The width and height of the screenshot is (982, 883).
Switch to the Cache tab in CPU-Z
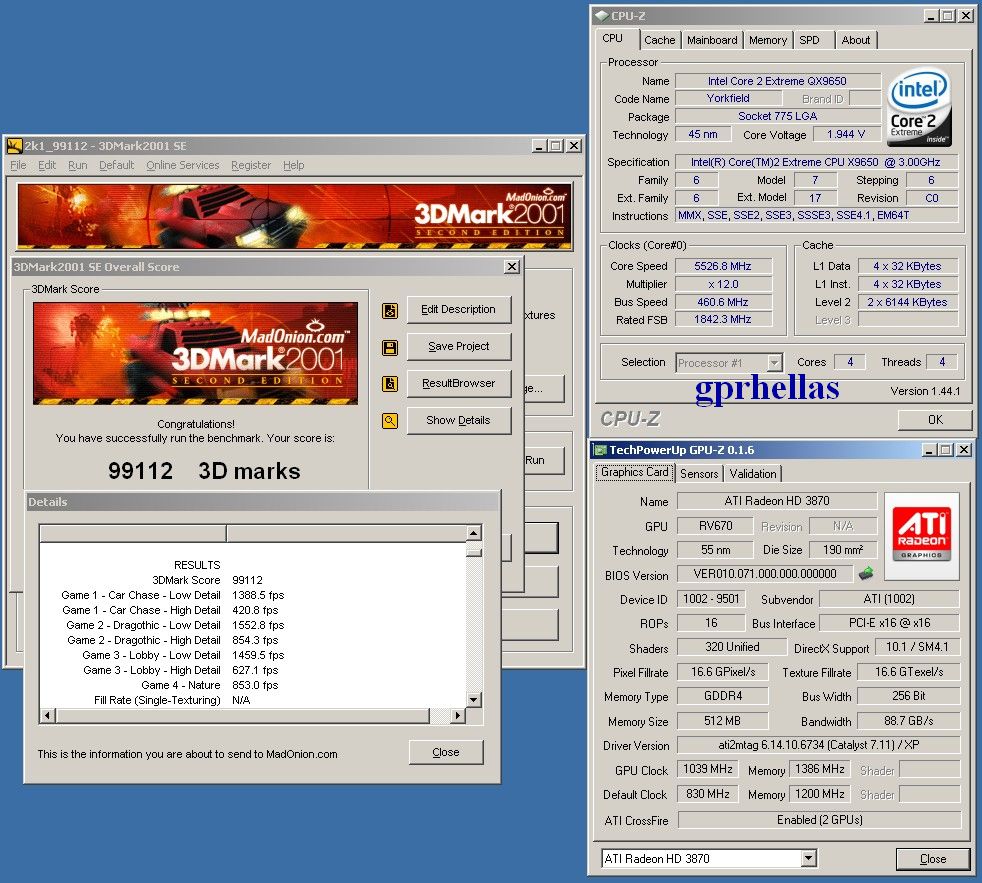tap(659, 40)
